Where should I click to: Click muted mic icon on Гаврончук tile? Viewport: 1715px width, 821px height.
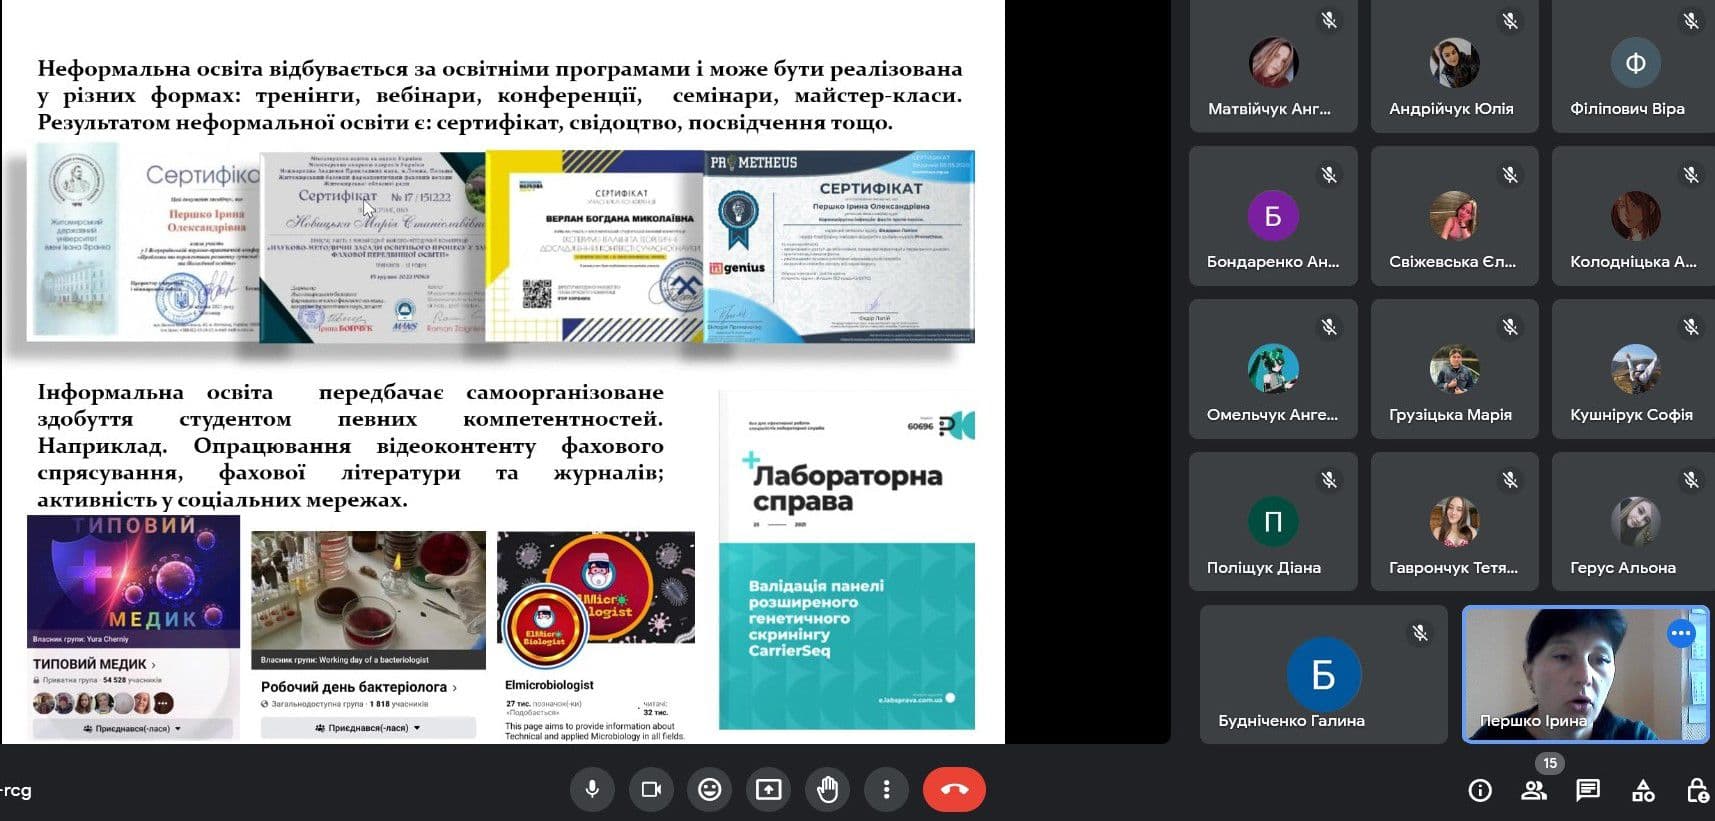(1510, 480)
